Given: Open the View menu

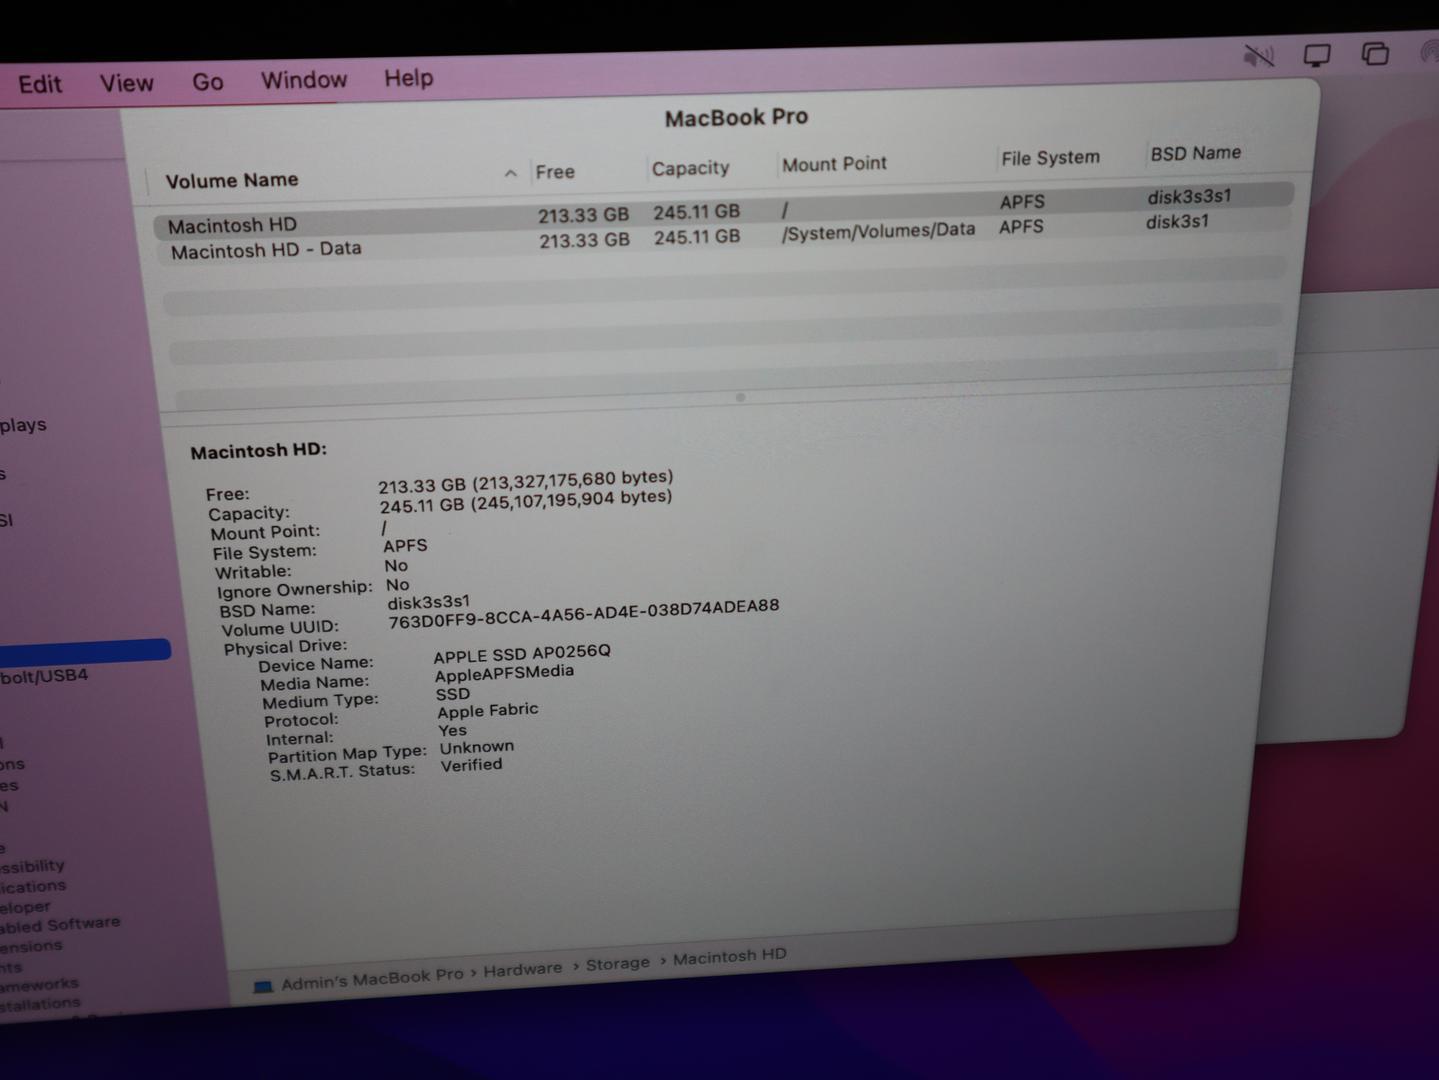Looking at the screenshot, I should [127, 83].
